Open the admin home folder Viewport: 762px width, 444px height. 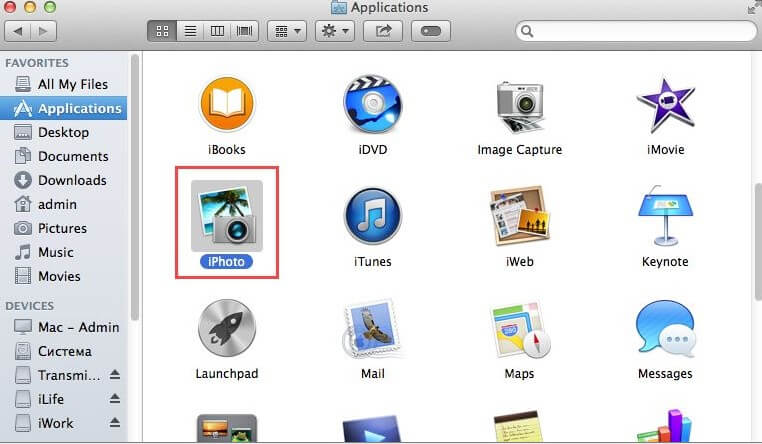pyautogui.click(x=64, y=204)
